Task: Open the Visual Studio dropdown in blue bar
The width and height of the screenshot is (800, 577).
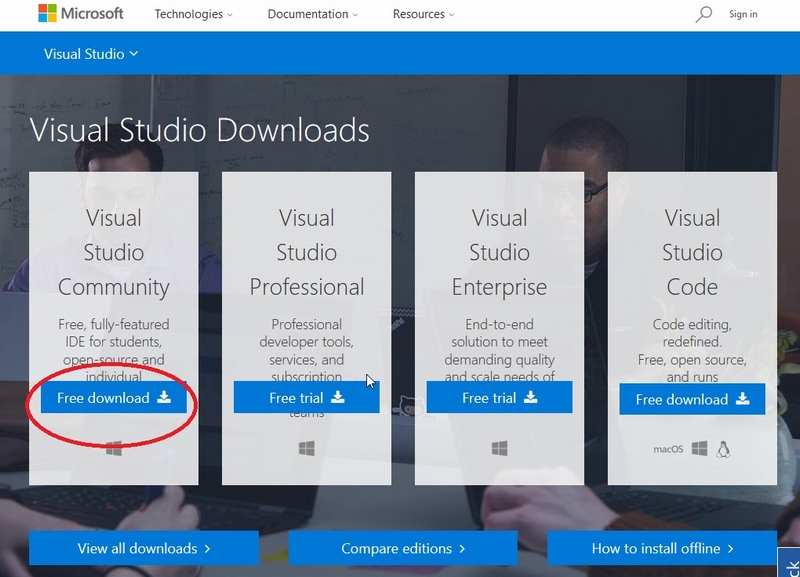Action: pyautogui.click(x=91, y=54)
